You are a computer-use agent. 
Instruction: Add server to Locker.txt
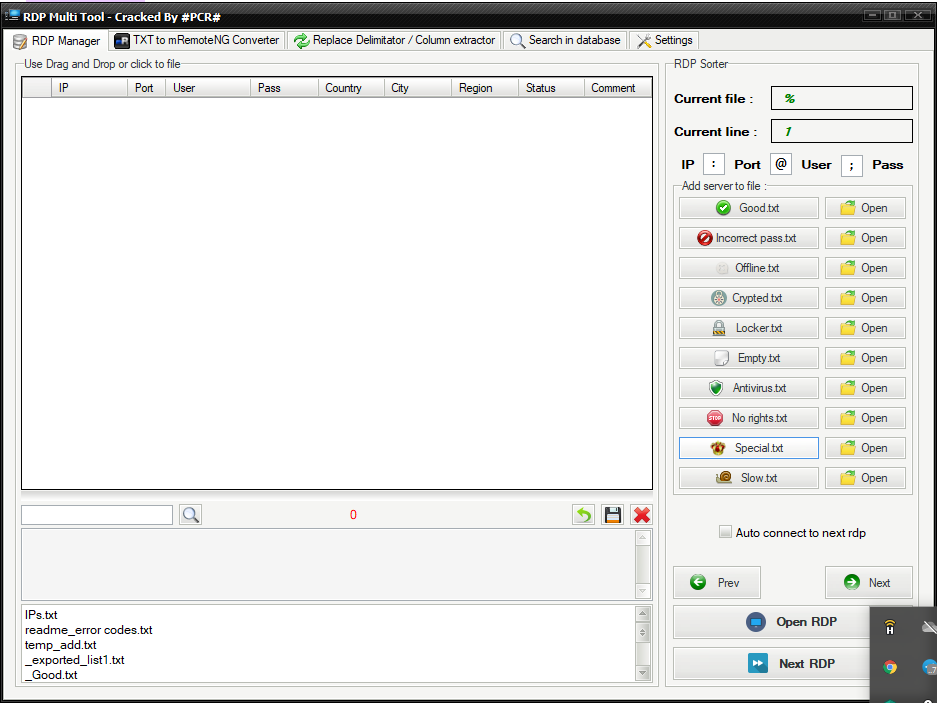(x=748, y=328)
